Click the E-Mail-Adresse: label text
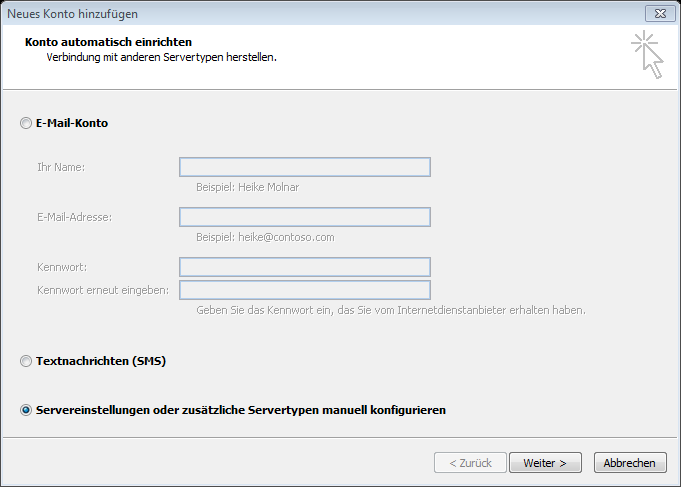 74,217
